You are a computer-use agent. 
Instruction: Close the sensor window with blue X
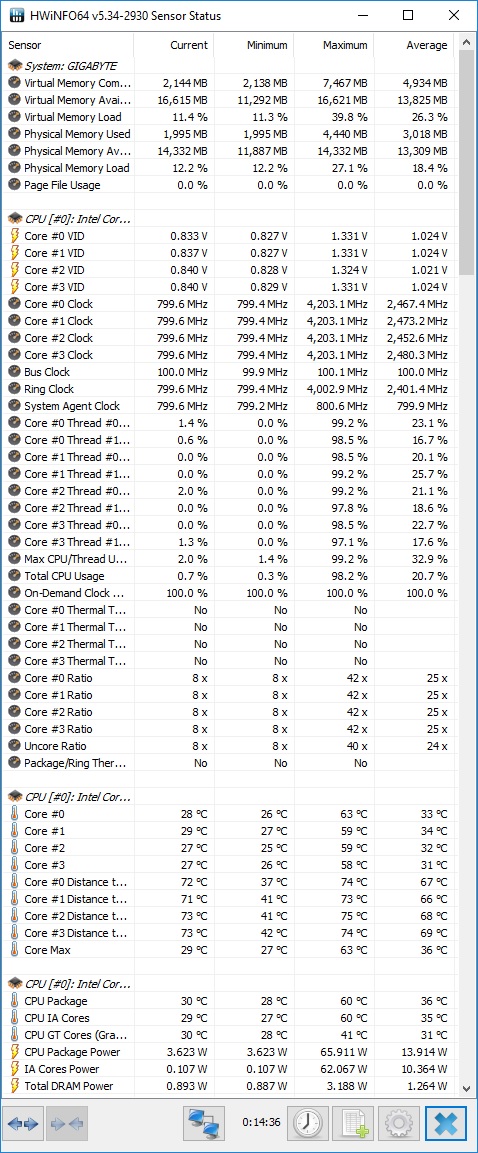tap(446, 1124)
